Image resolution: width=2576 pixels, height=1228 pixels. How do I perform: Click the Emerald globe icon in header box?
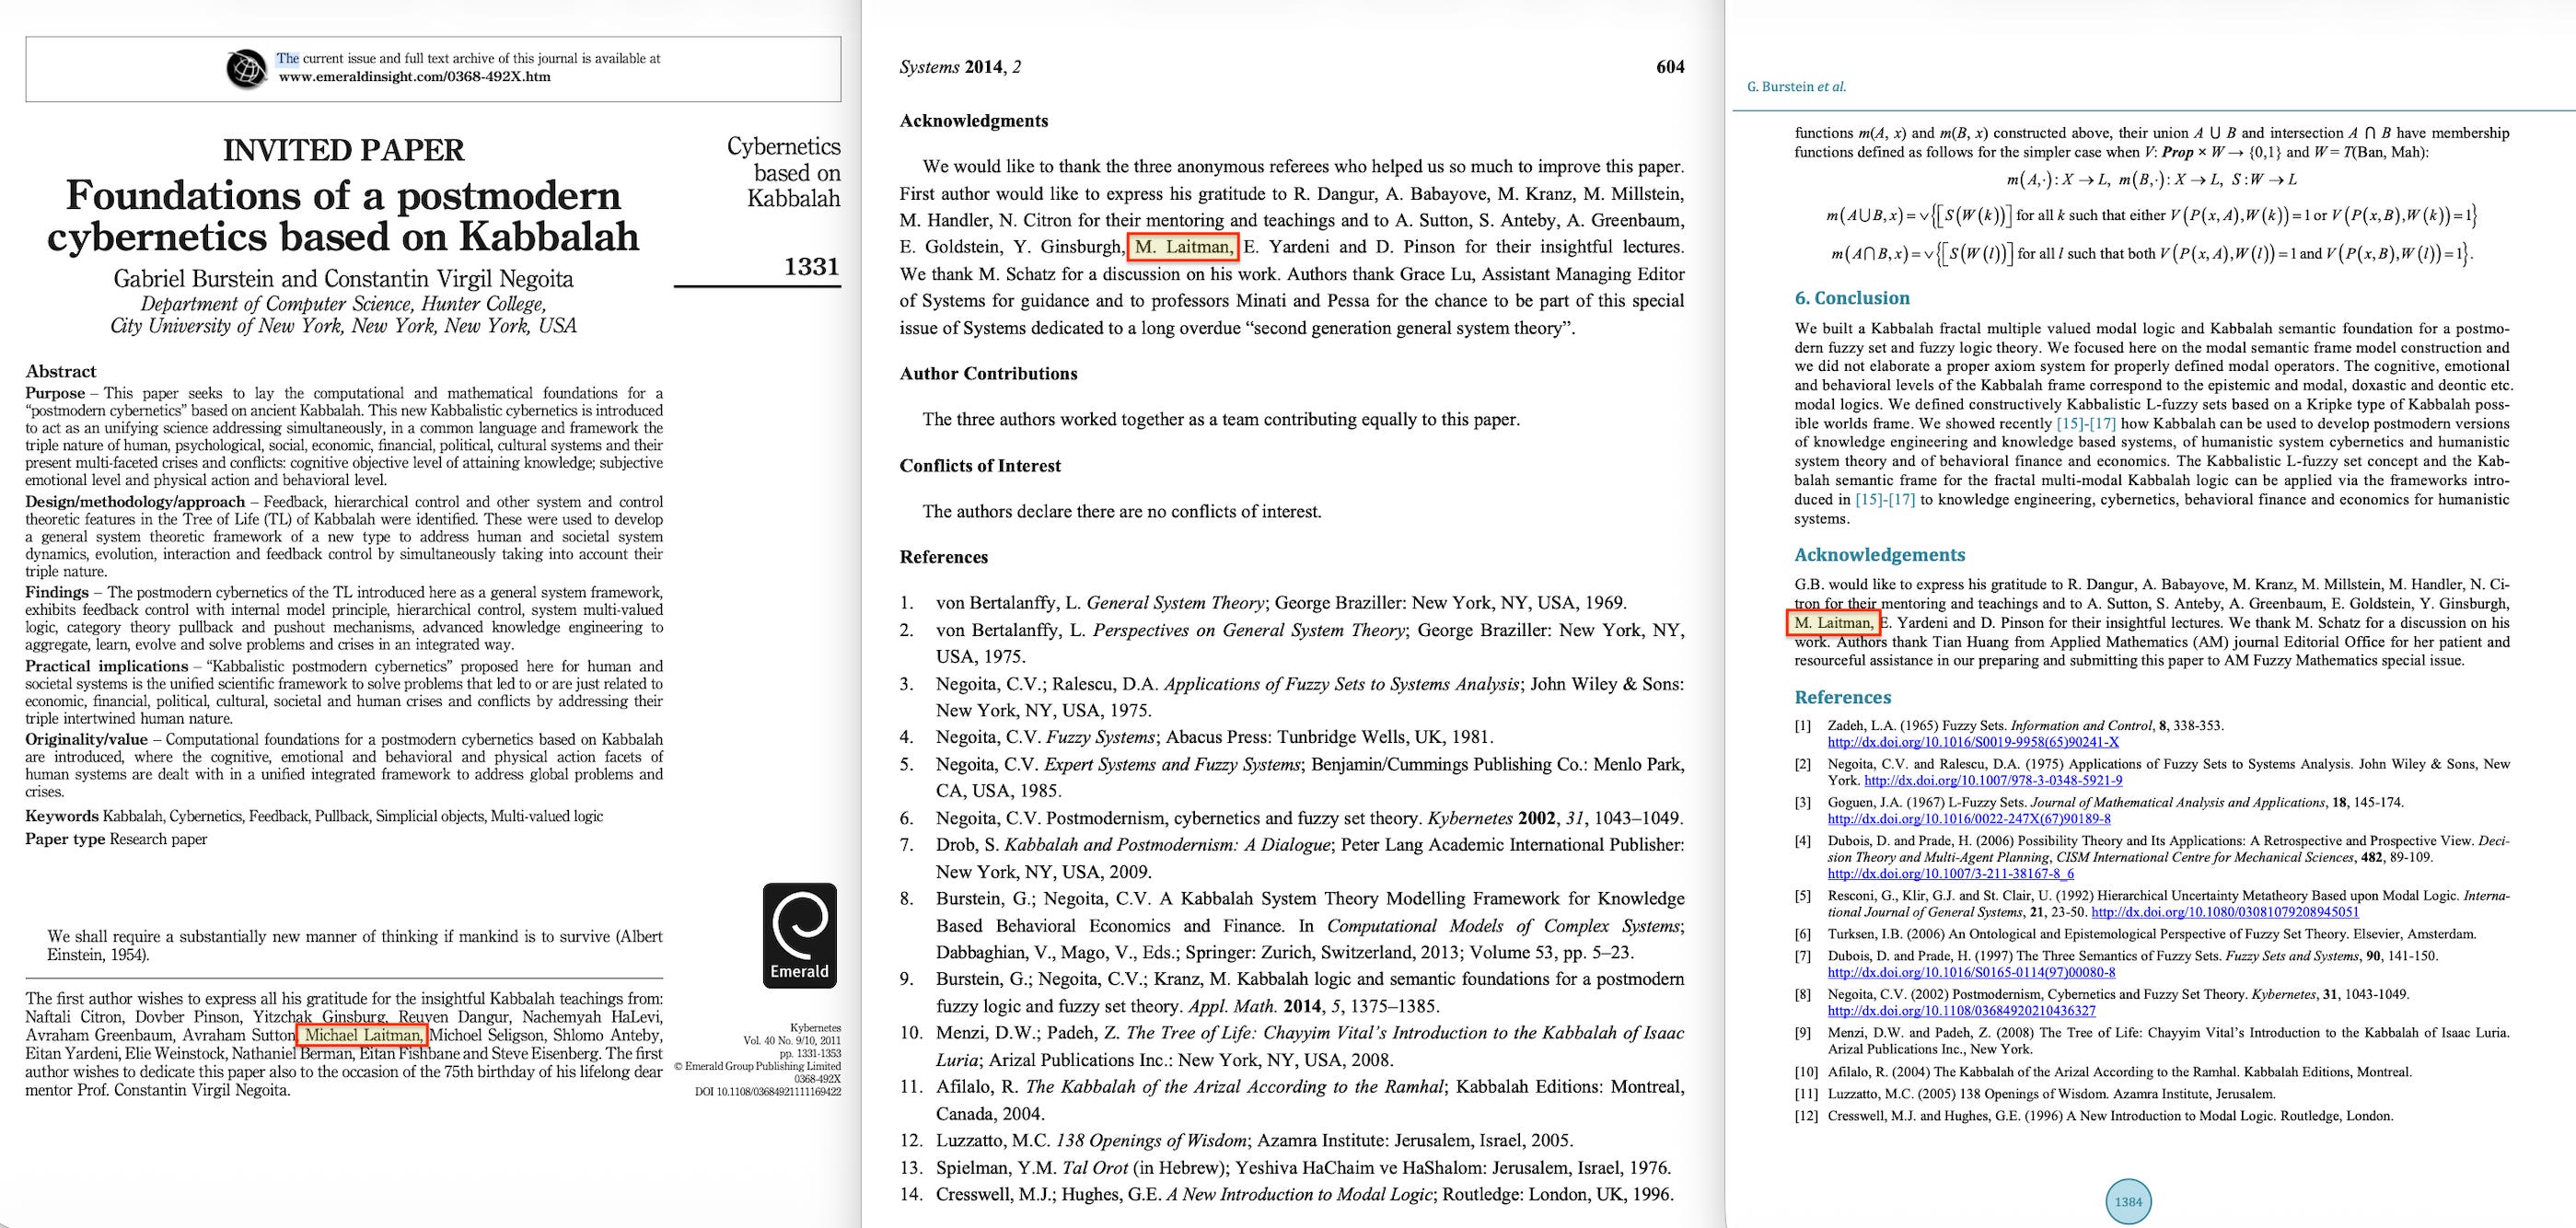[x=247, y=68]
